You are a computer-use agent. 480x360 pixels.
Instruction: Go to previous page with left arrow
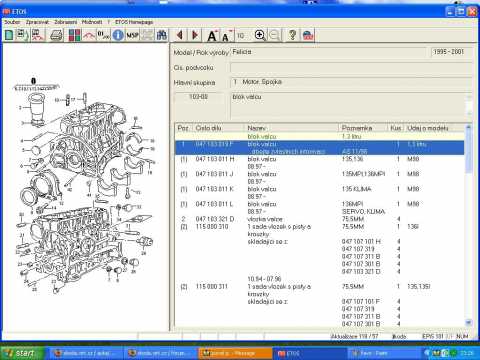coord(180,35)
